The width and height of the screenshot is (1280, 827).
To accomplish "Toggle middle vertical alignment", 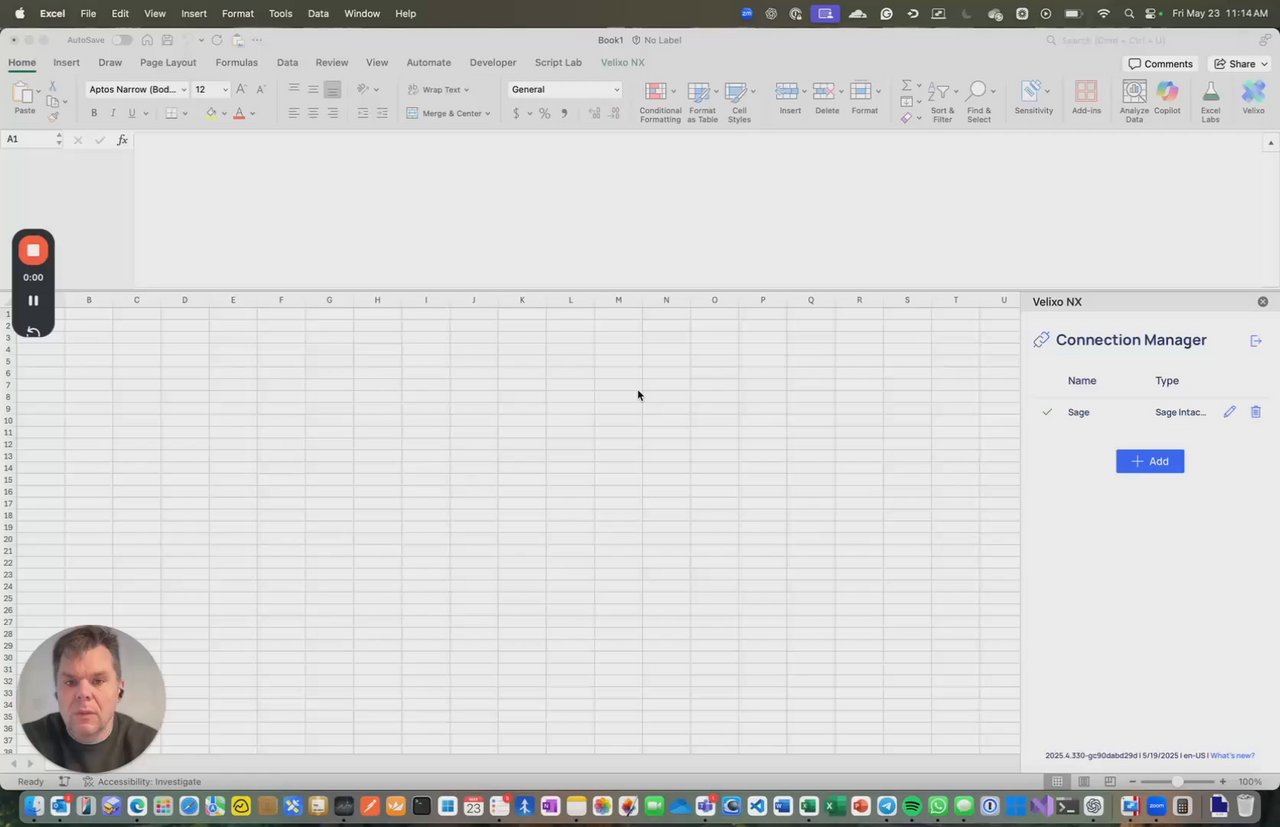I will point(313,90).
